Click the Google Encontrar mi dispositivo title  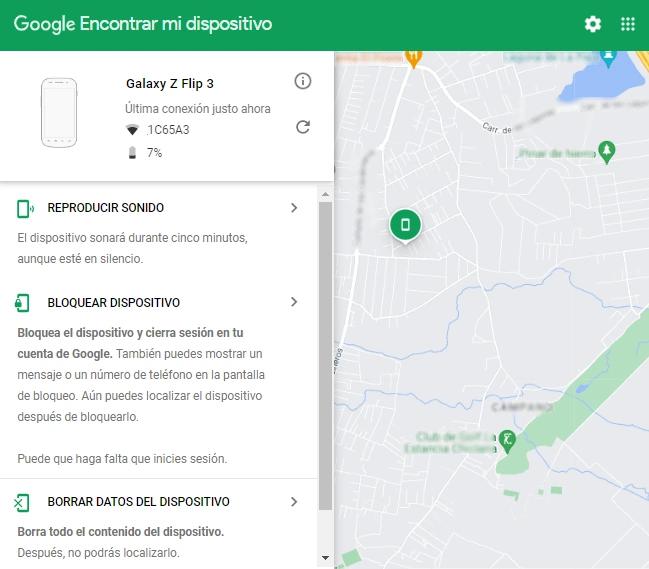[143, 24]
